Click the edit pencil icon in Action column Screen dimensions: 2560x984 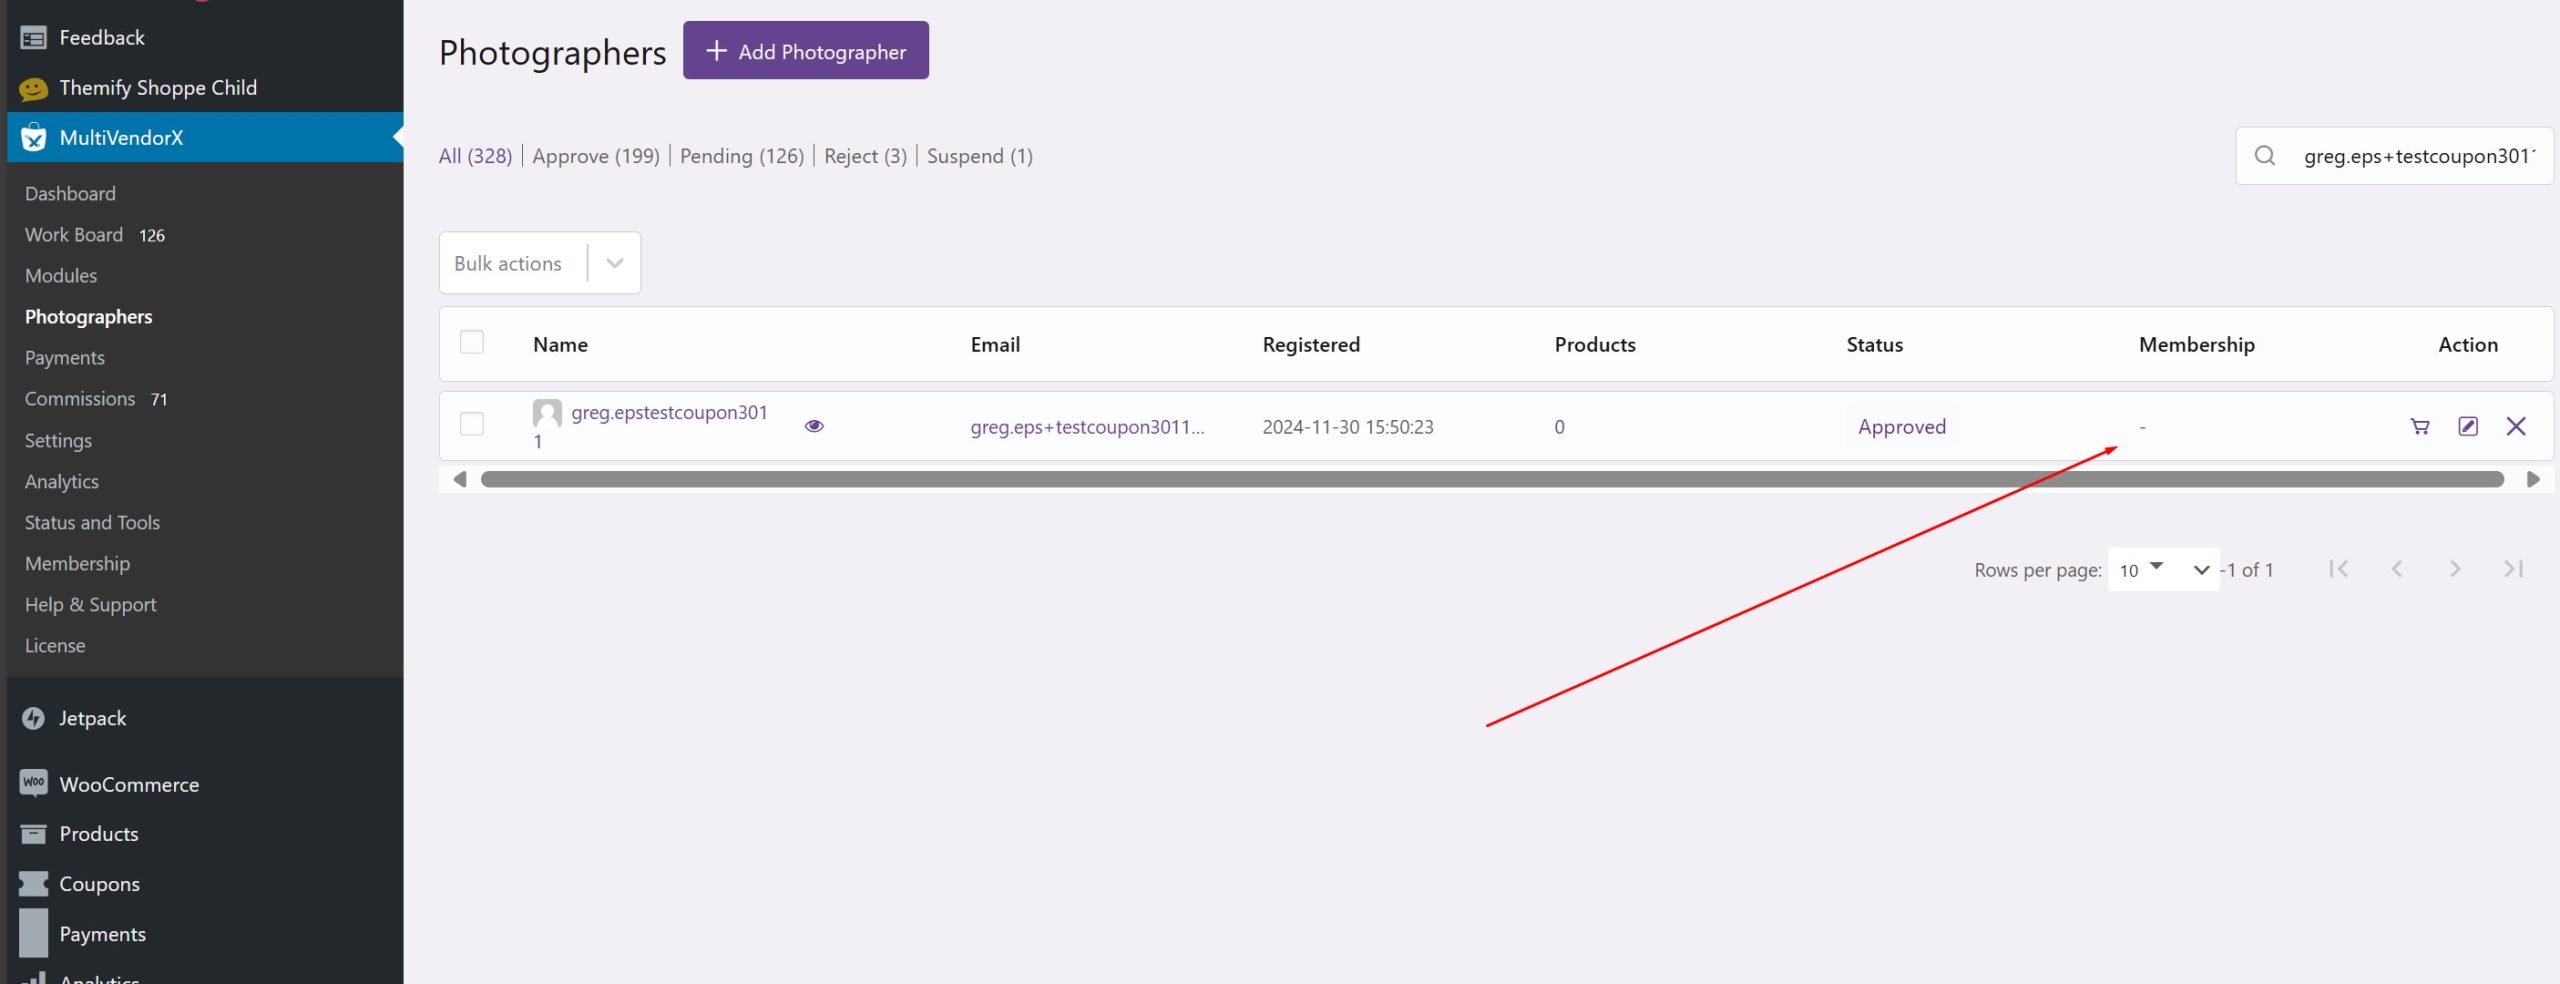[x=2467, y=427]
